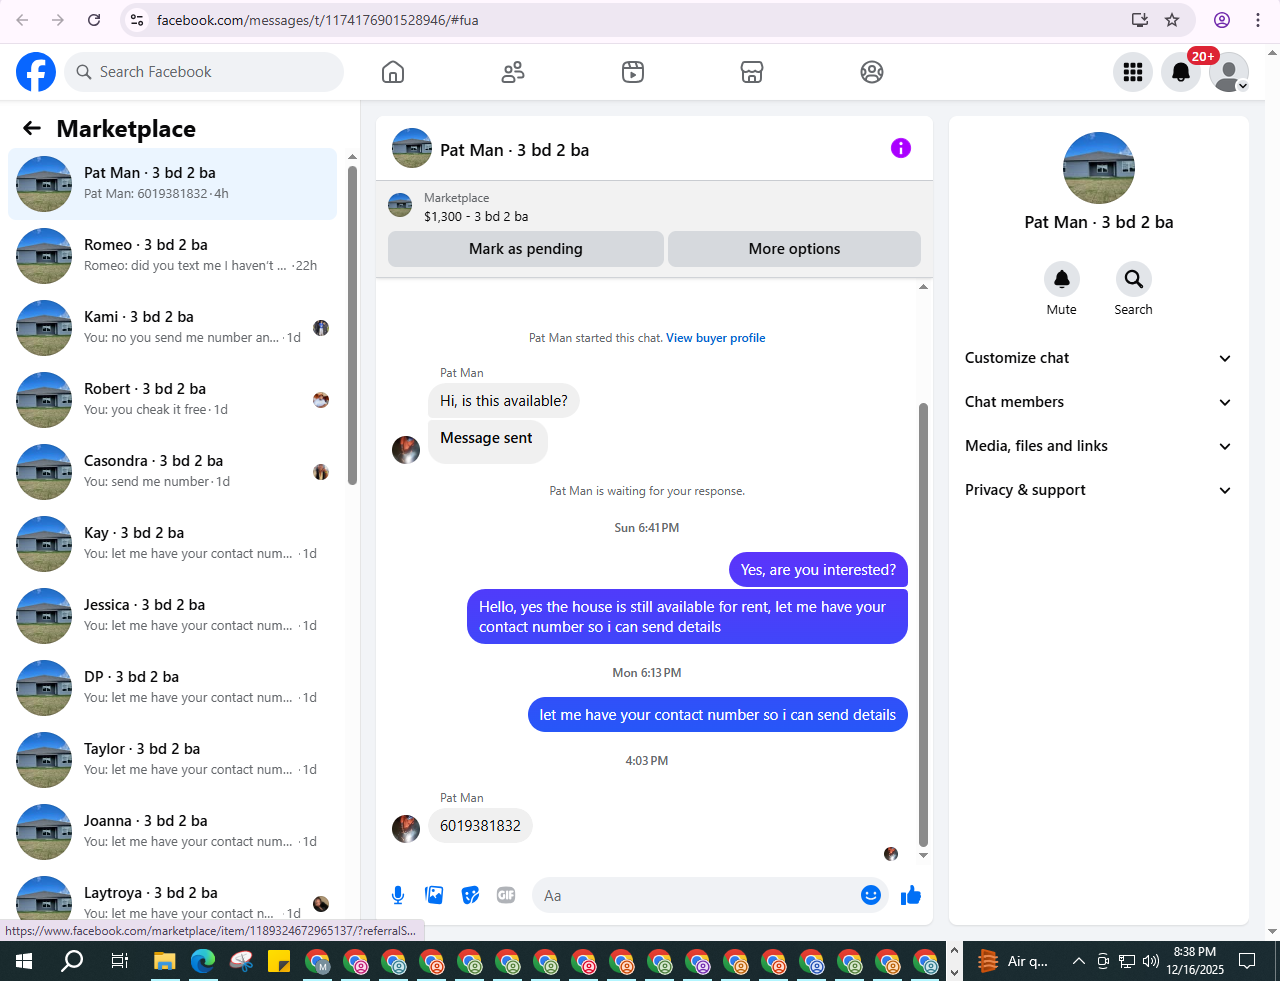
Task: Open the notifications bell with 20+ badge
Action: [1181, 72]
